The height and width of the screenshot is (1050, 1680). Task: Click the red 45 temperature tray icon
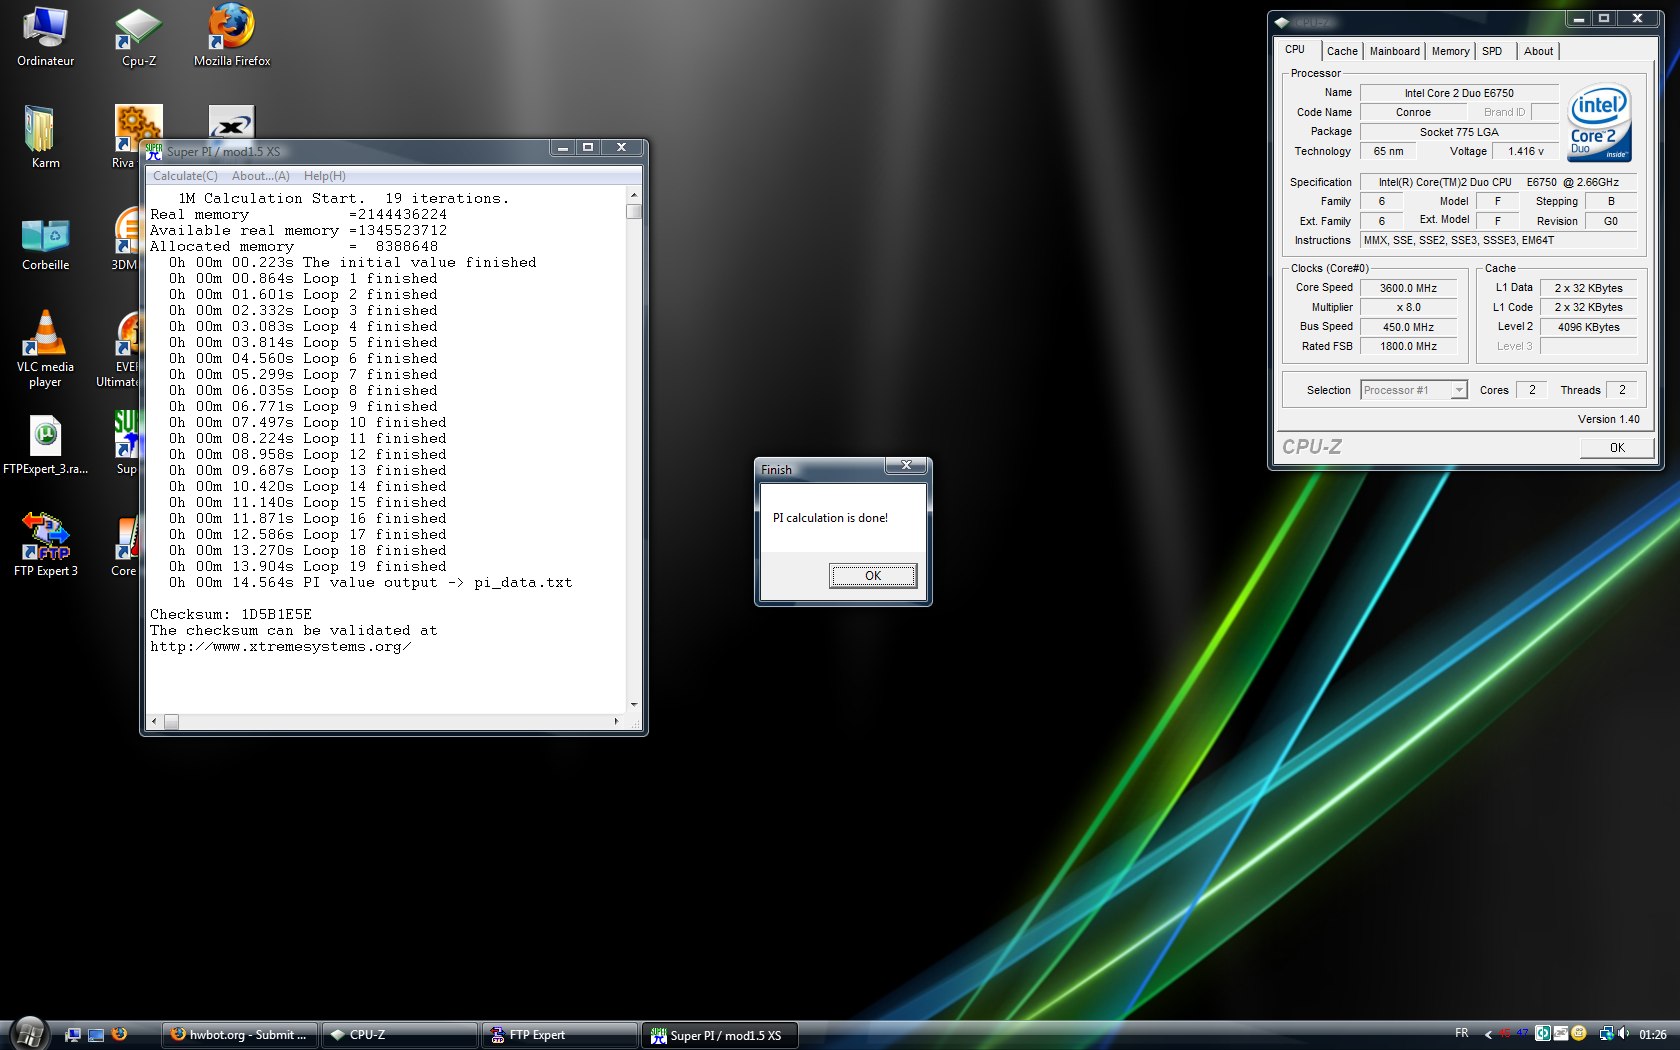(x=1504, y=1034)
